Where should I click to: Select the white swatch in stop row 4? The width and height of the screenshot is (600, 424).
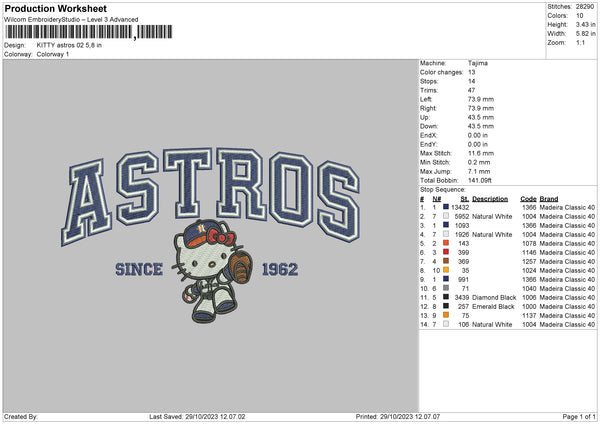[446, 234]
